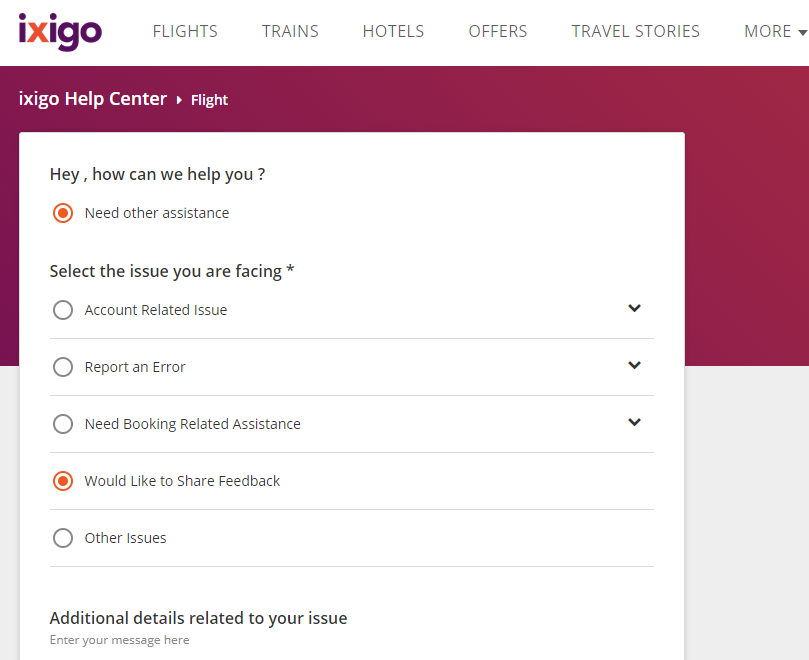Select the Need other assistance radio button
809x660 pixels.
[x=63, y=213]
